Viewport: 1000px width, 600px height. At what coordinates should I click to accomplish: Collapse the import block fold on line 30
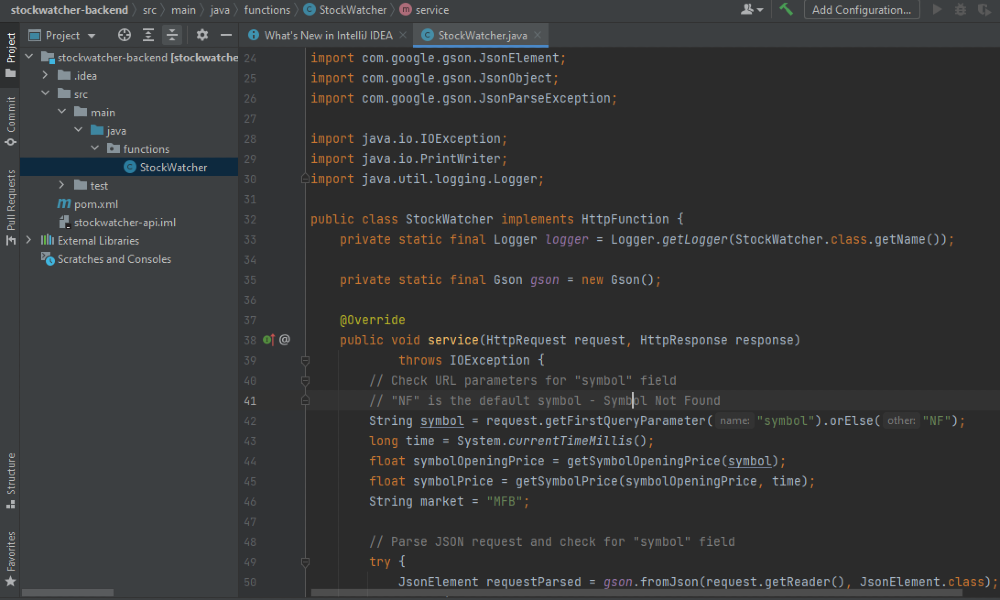tap(304, 179)
